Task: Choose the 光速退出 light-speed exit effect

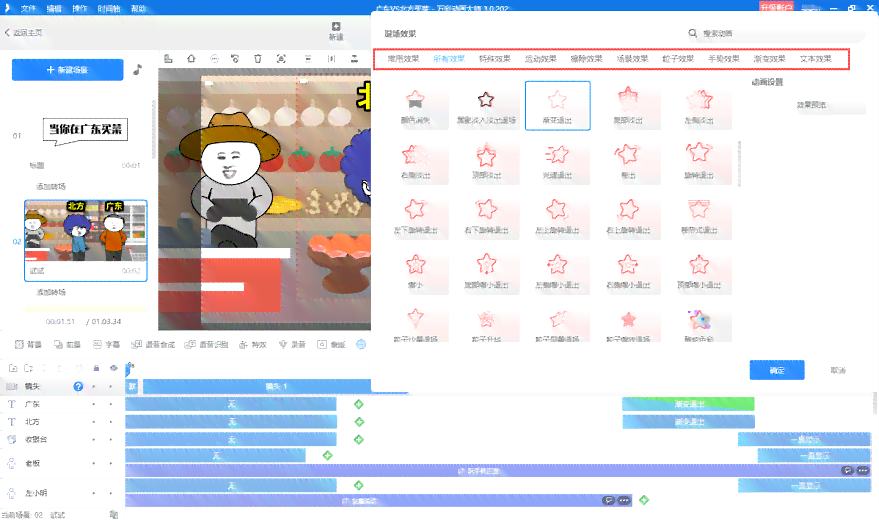Action: pos(557,161)
